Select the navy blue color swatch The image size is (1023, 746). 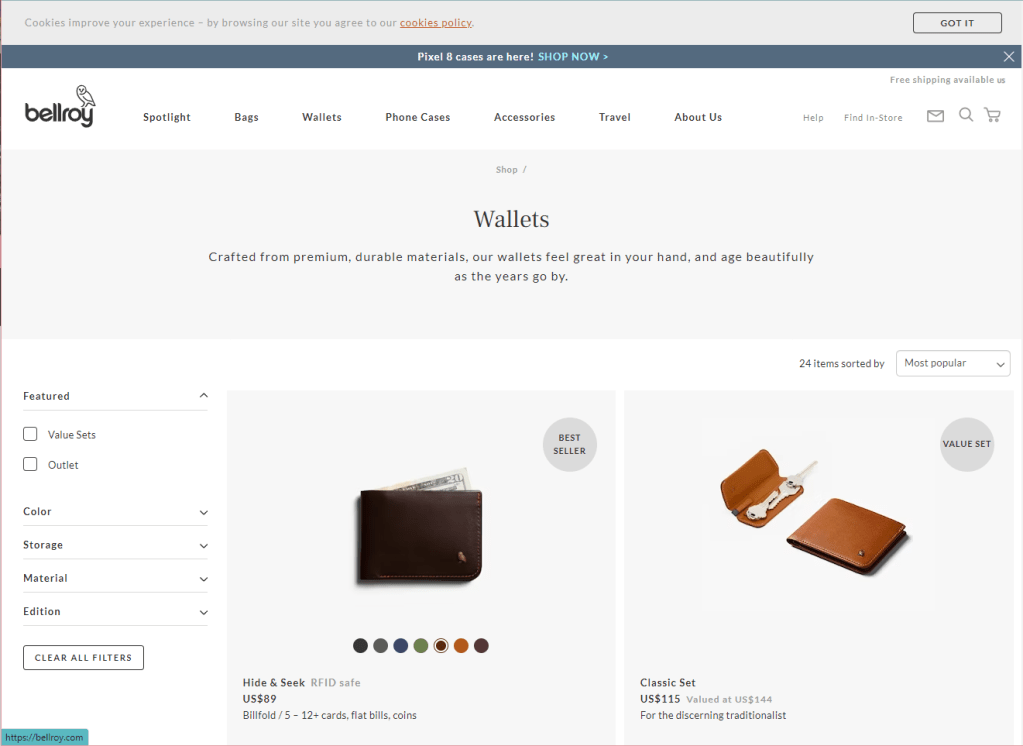pos(401,646)
